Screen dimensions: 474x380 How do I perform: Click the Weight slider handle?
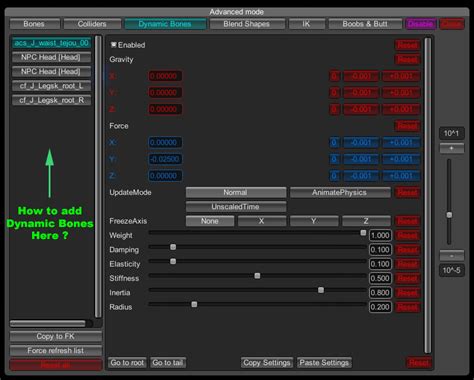pos(363,233)
